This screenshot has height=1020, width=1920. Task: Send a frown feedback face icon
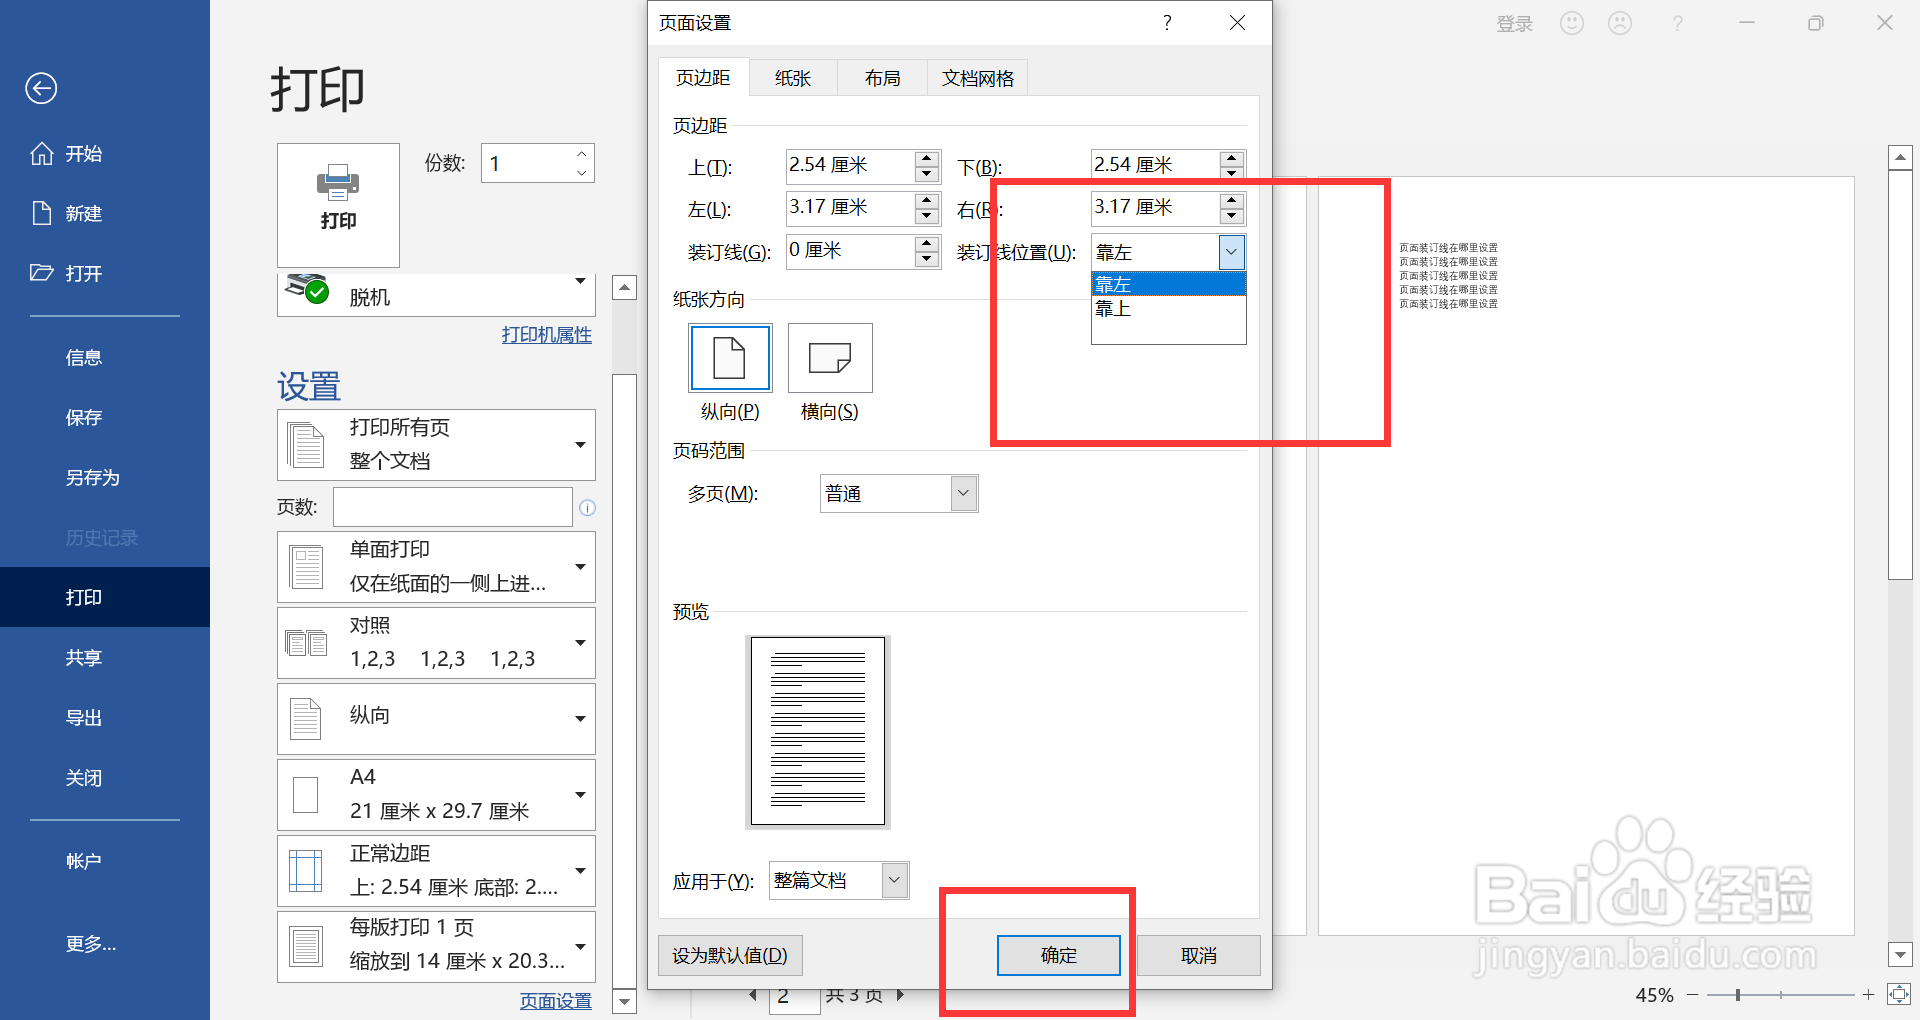(1620, 23)
